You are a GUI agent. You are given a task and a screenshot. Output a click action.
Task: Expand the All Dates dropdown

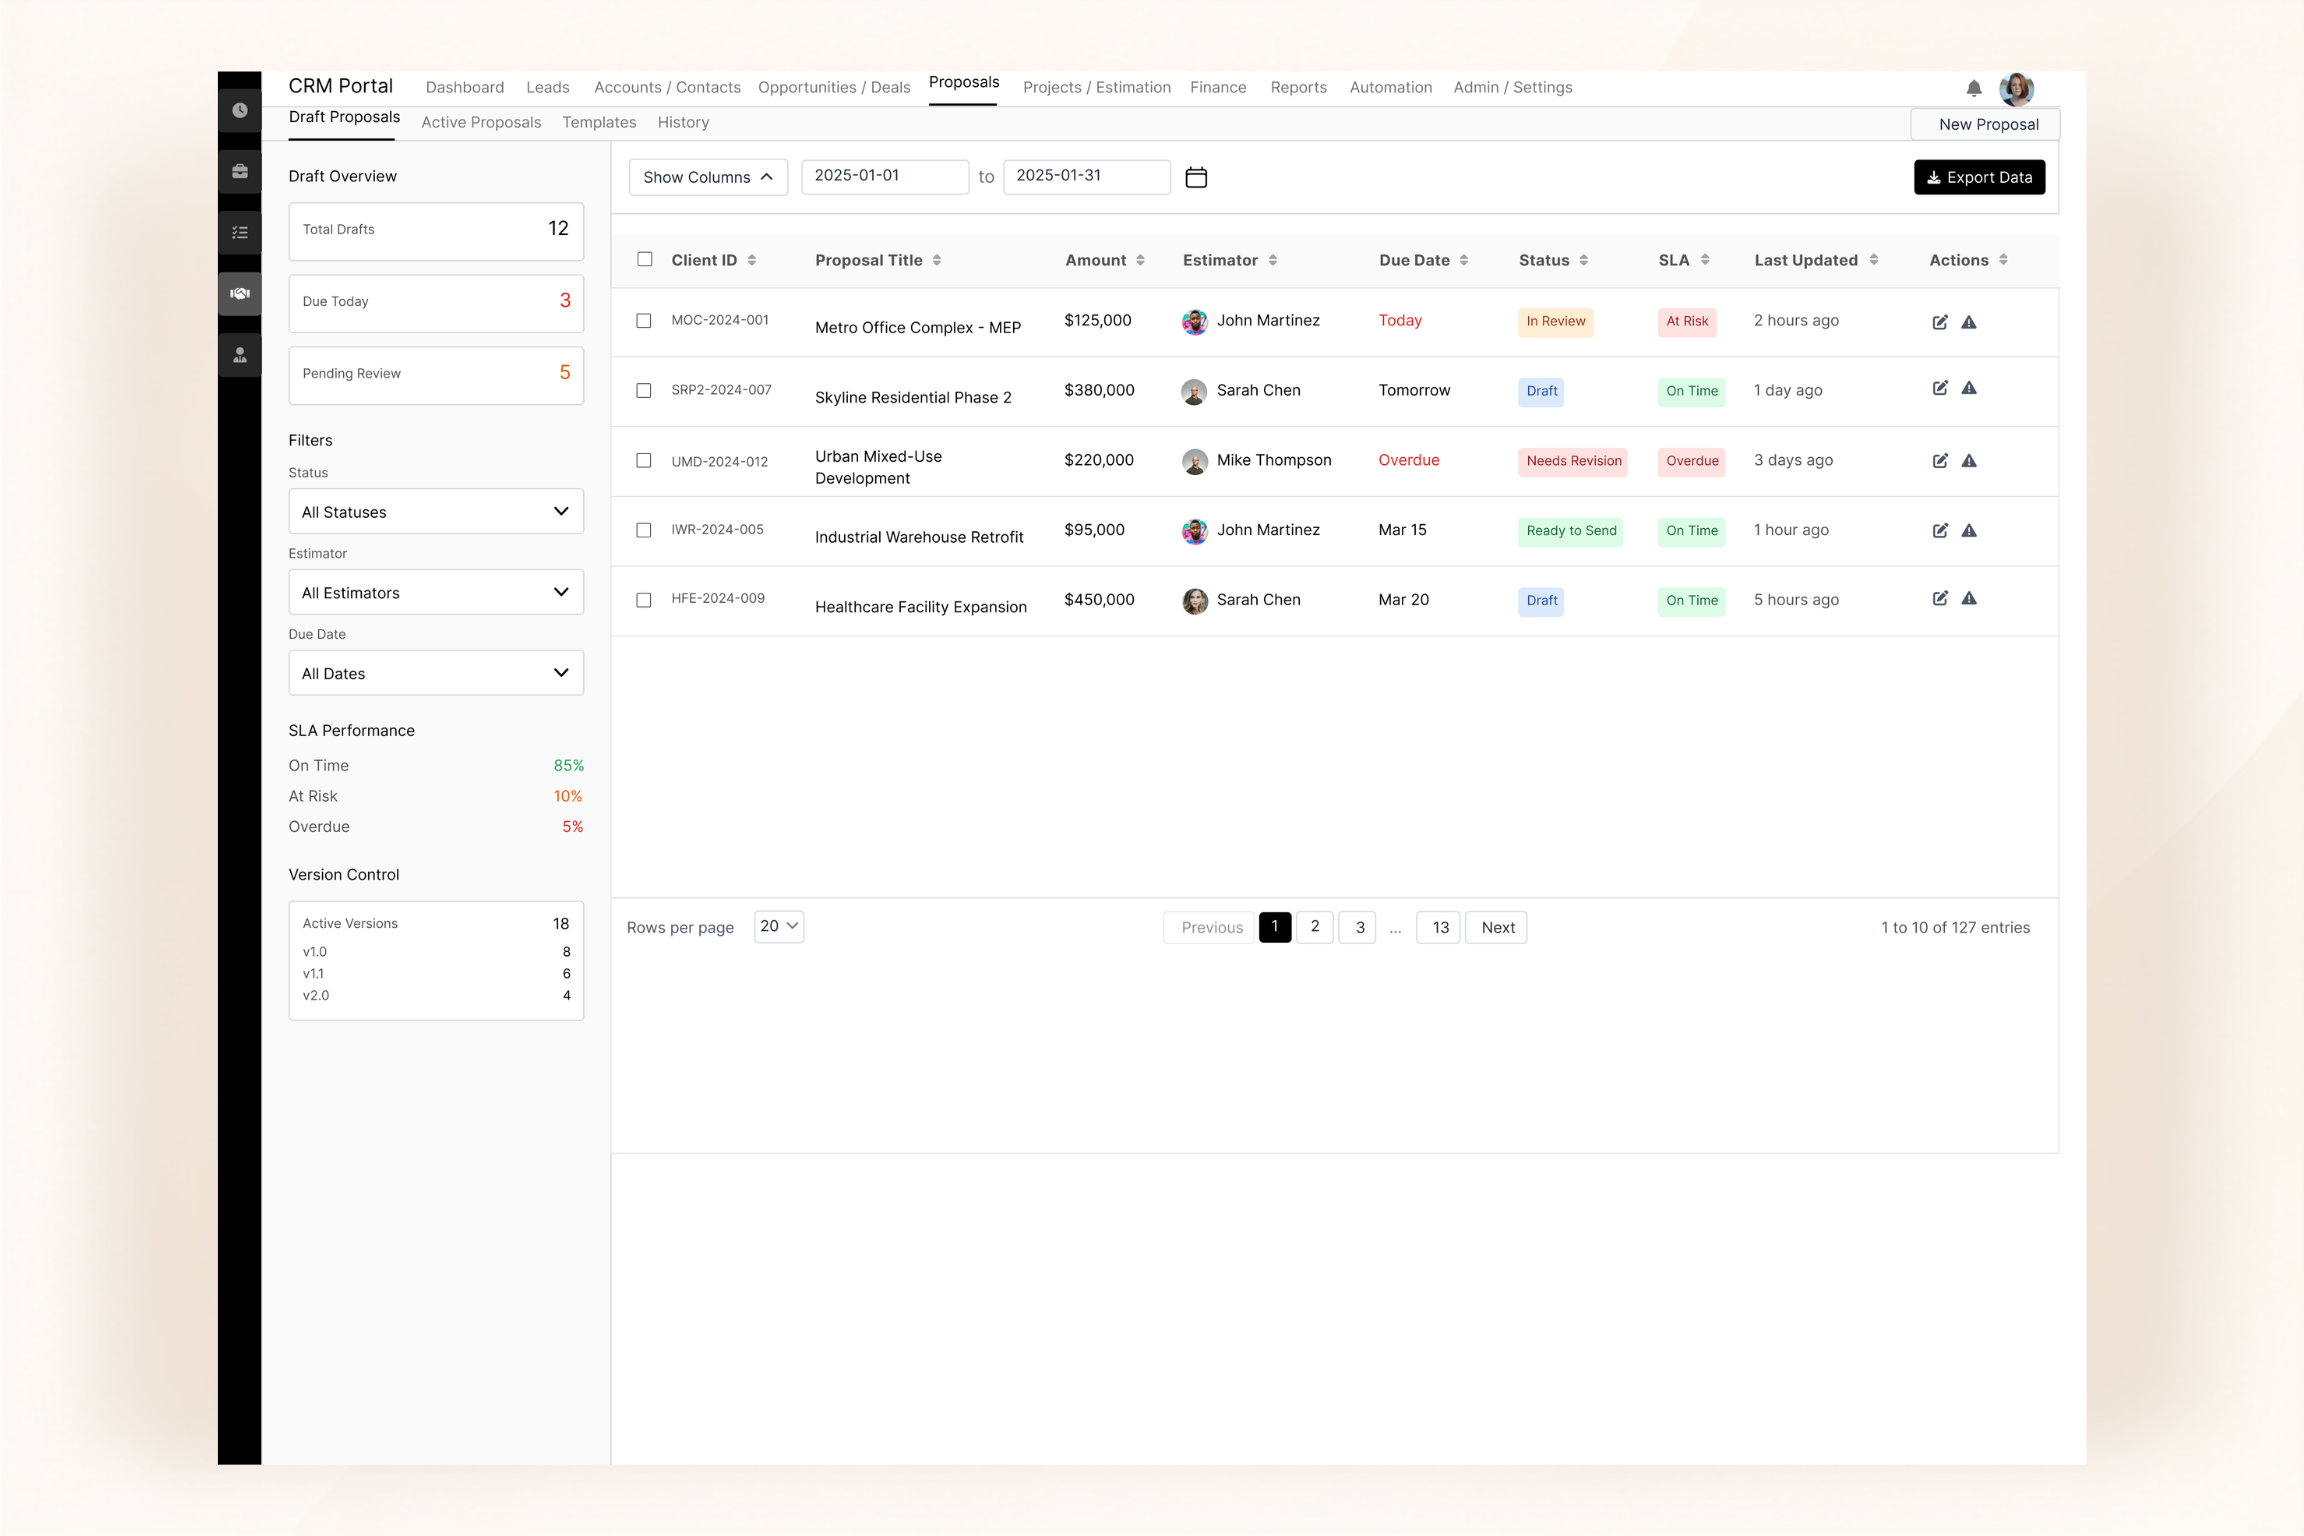(436, 673)
